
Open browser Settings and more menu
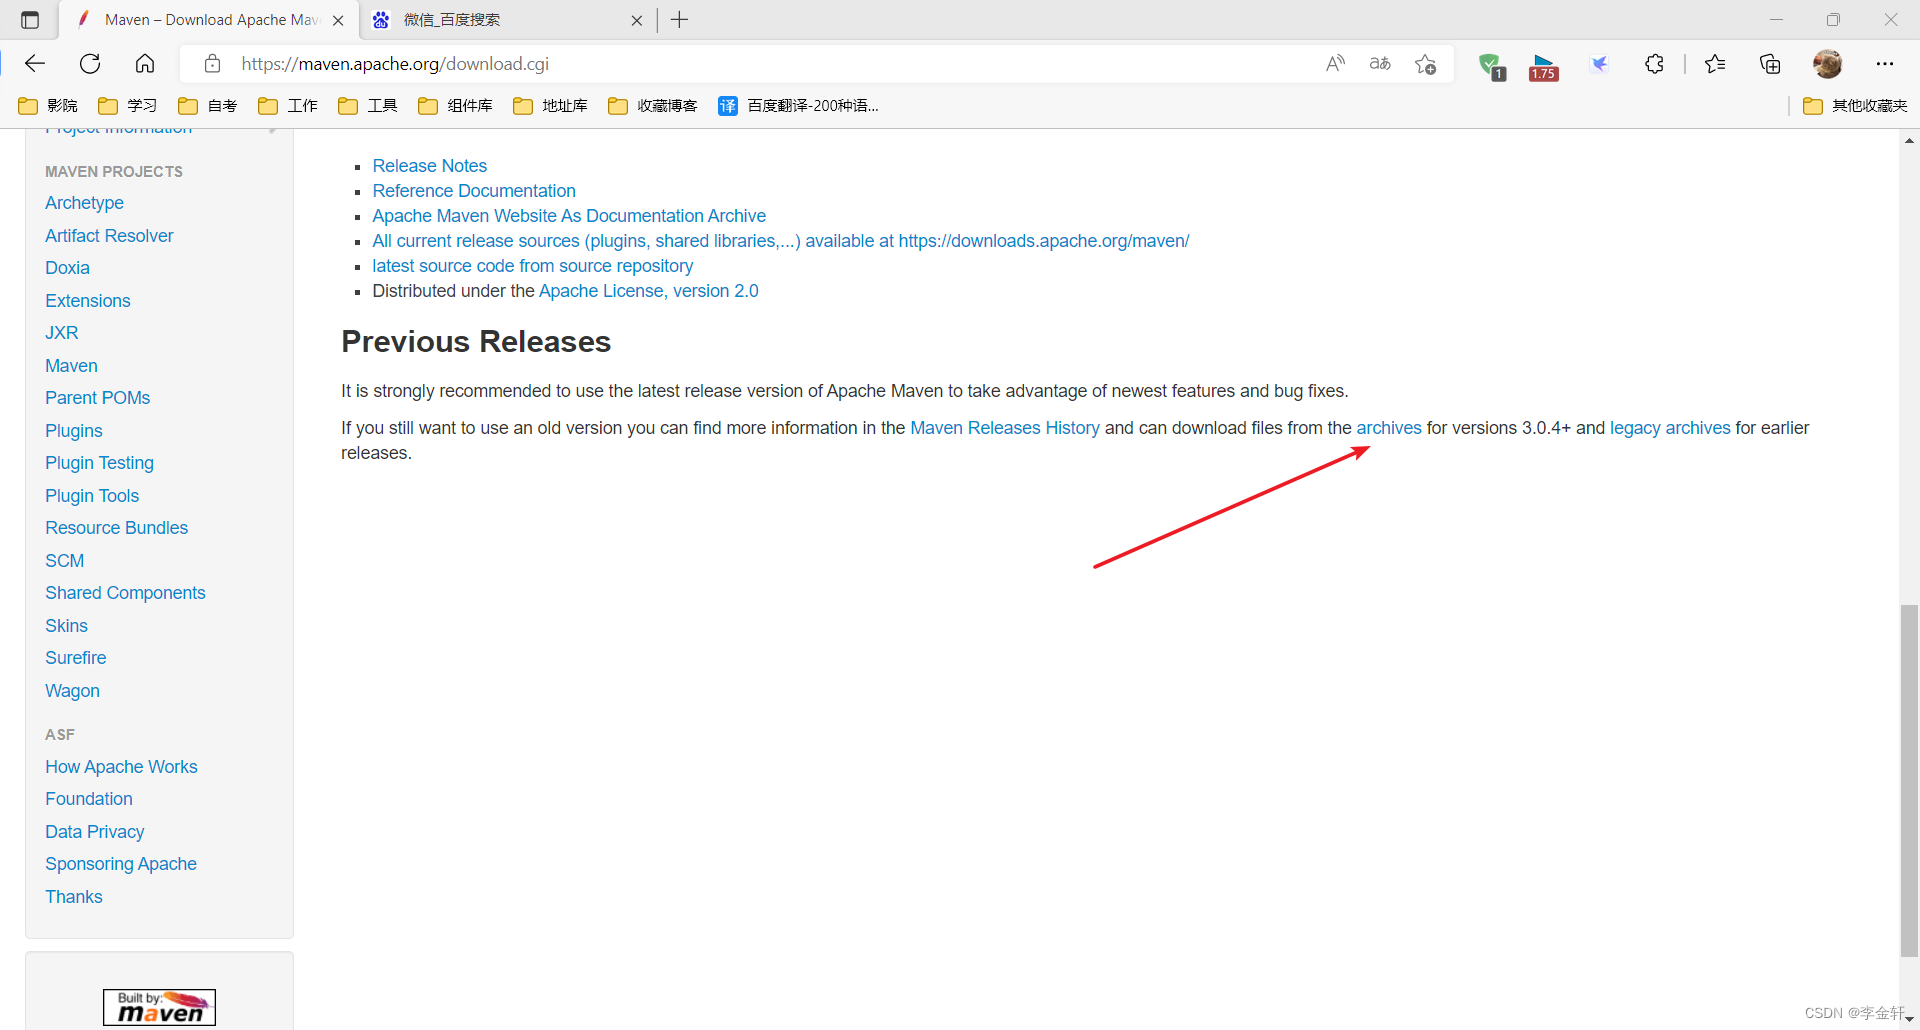1885,64
